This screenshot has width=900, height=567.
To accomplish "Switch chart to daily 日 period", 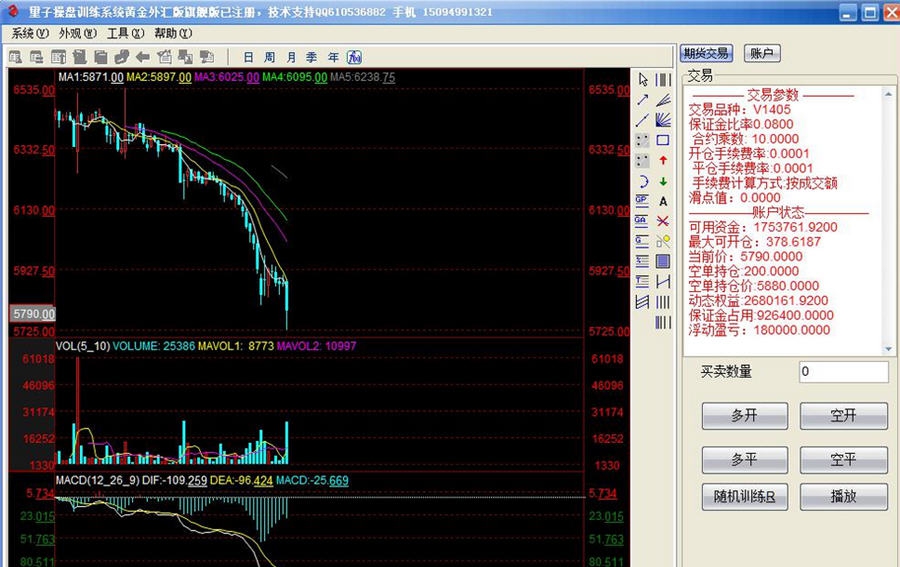I will (248, 57).
